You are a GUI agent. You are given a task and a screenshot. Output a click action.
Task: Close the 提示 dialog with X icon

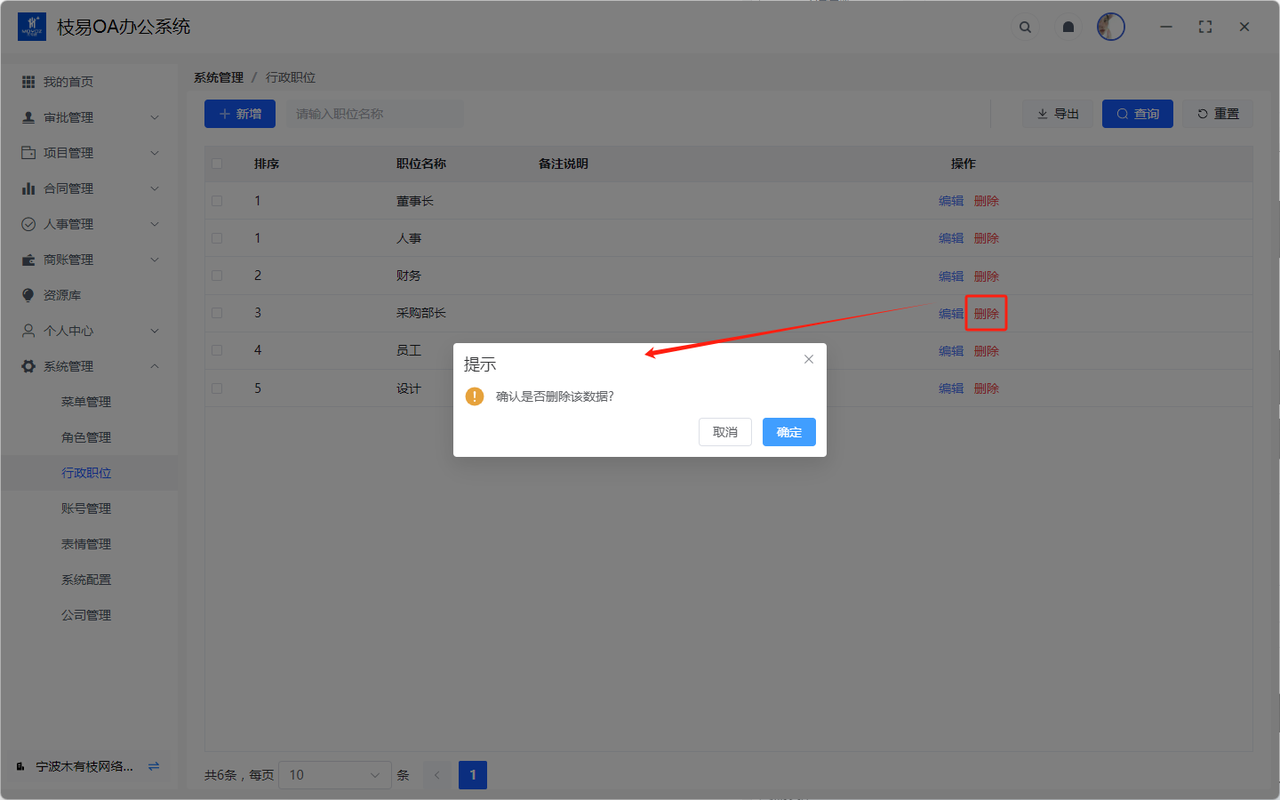(809, 359)
